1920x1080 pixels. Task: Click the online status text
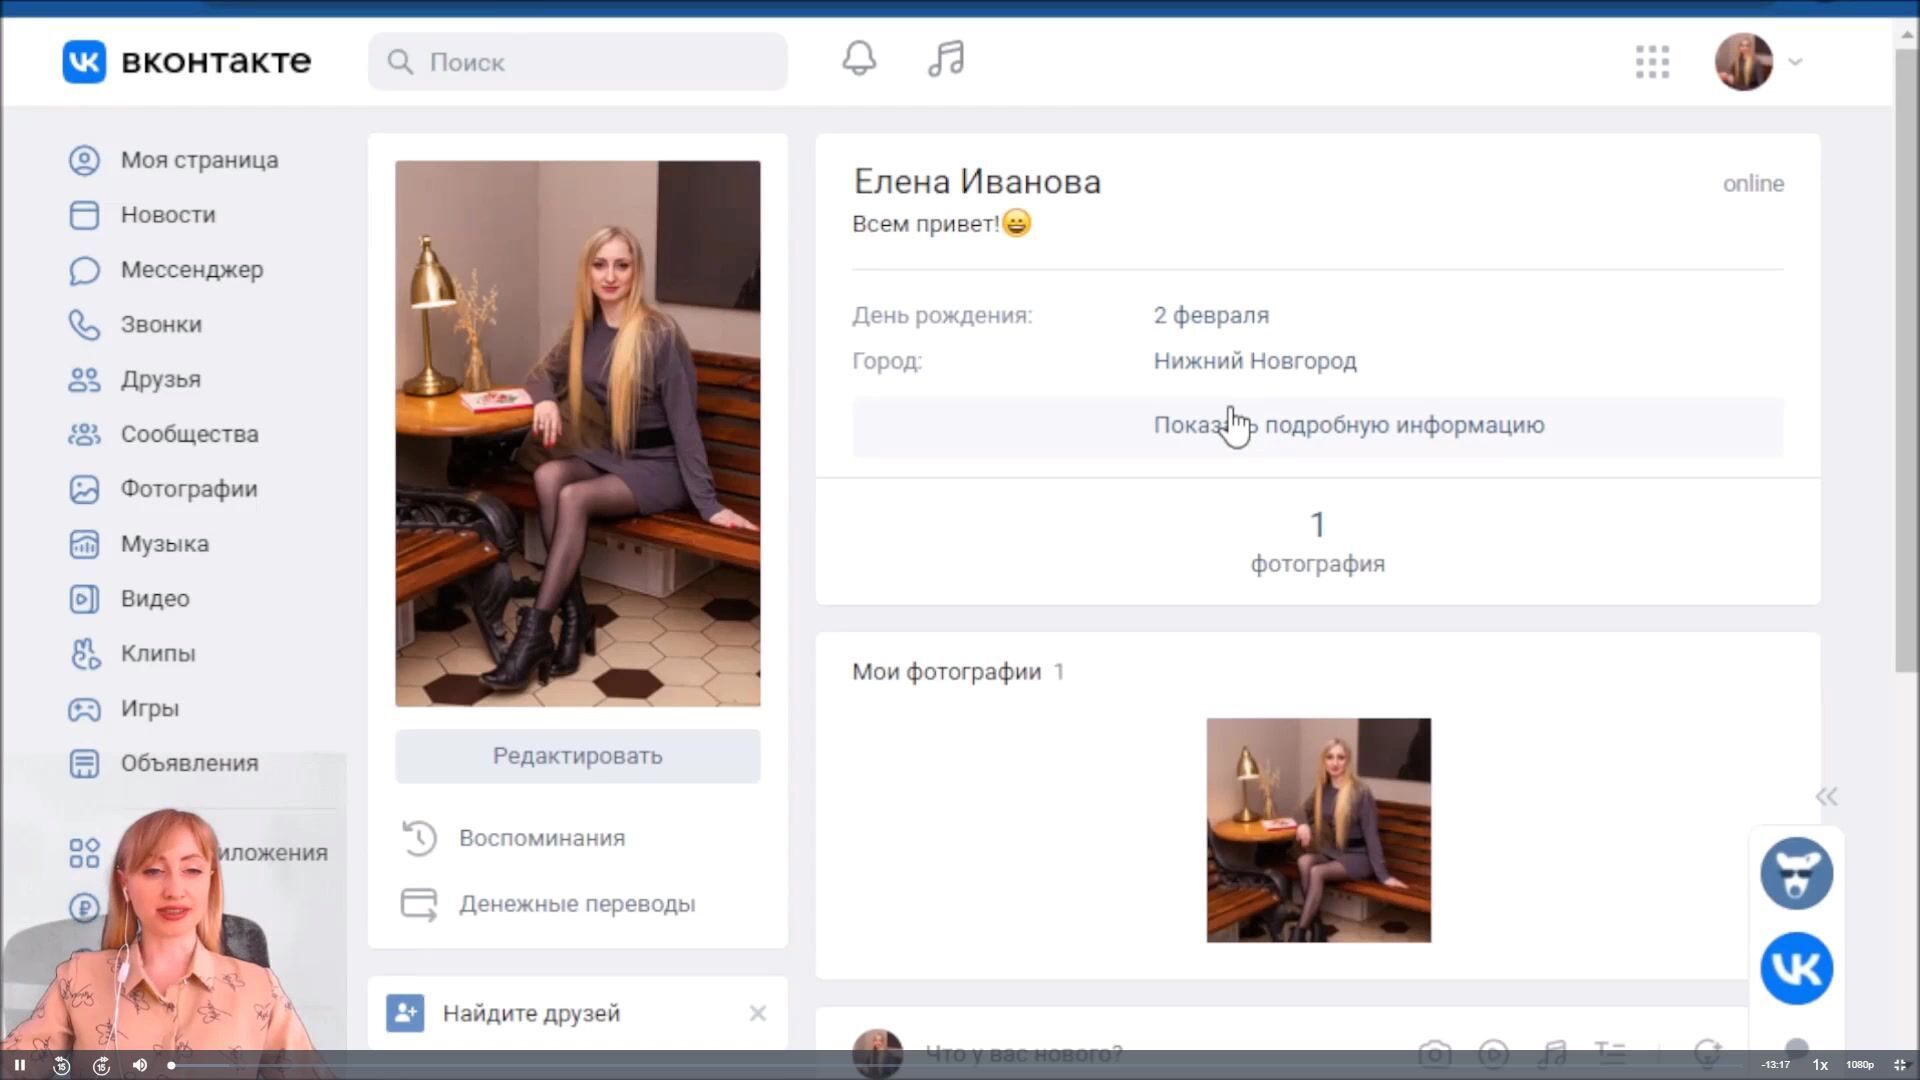pyautogui.click(x=1753, y=184)
